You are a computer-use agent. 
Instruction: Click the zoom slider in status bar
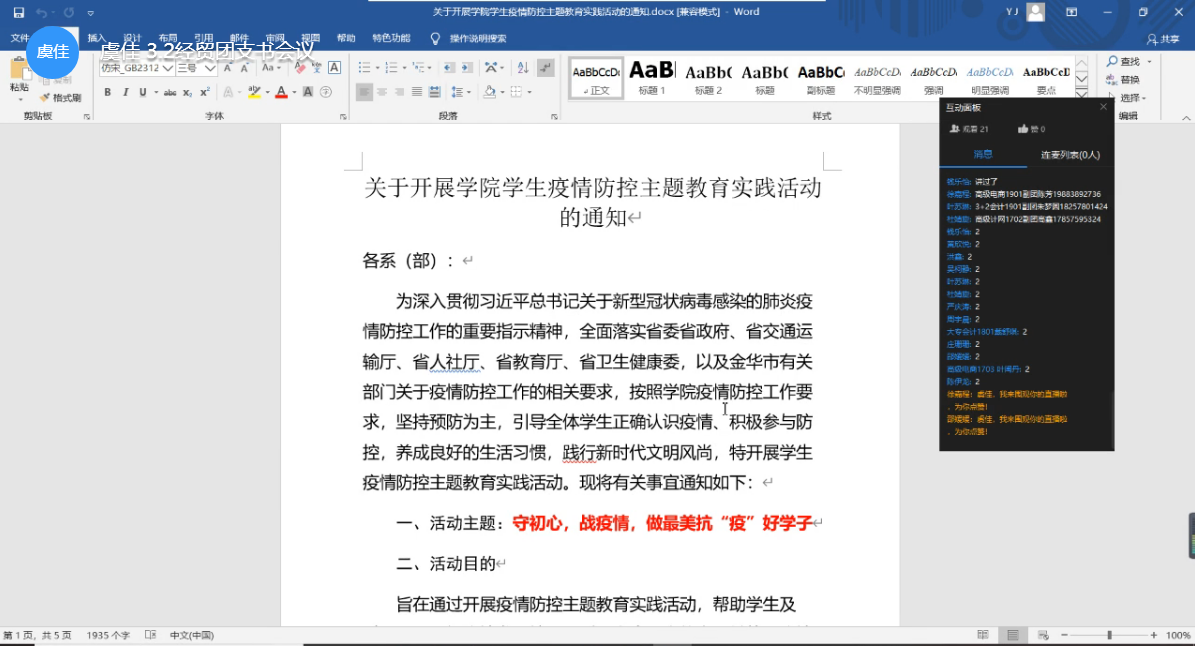1108,635
